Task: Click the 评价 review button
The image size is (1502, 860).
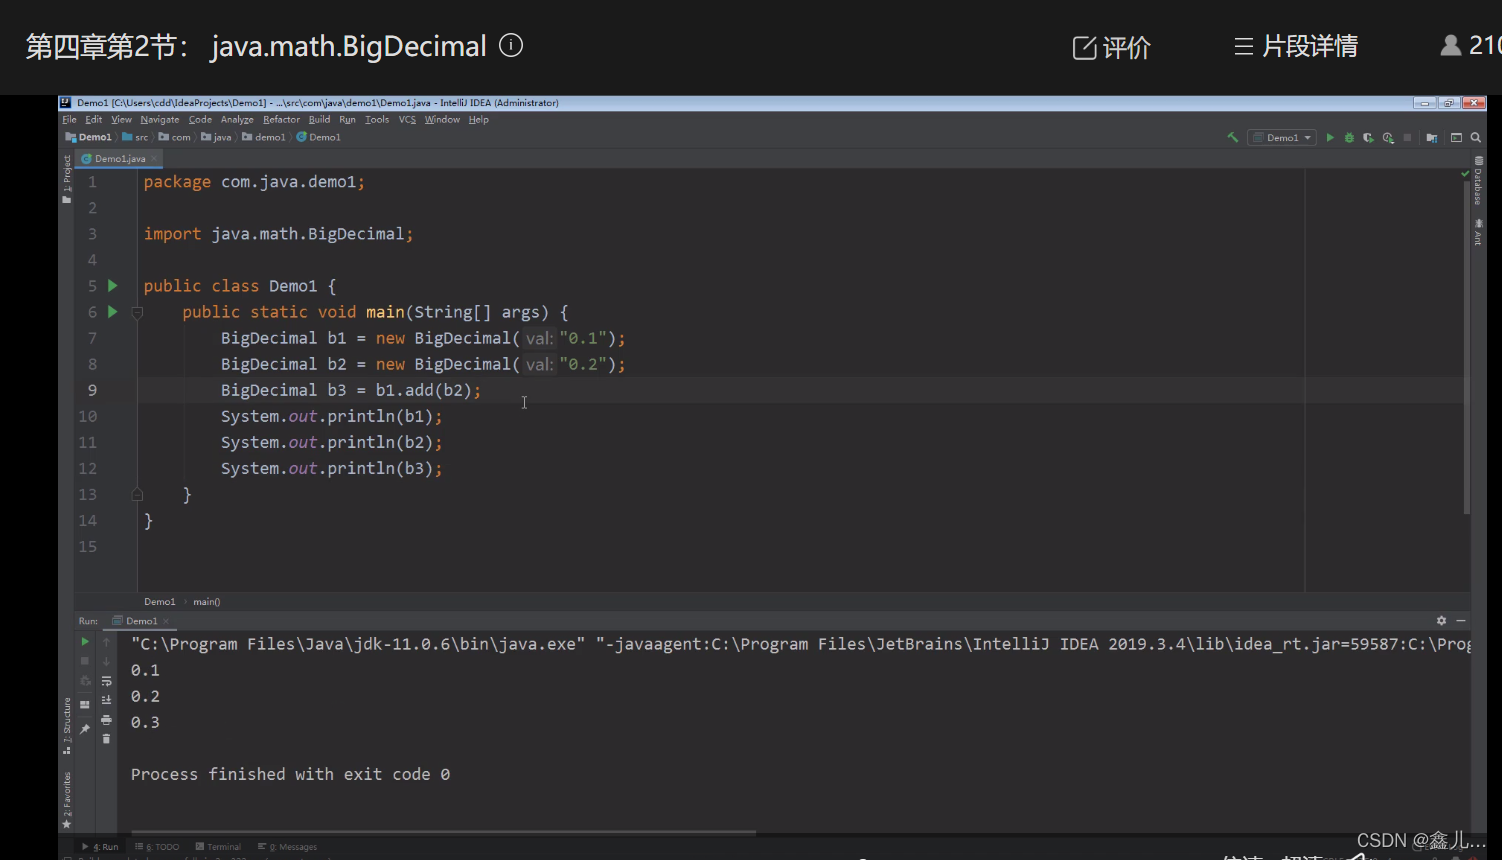Action: point(1111,47)
